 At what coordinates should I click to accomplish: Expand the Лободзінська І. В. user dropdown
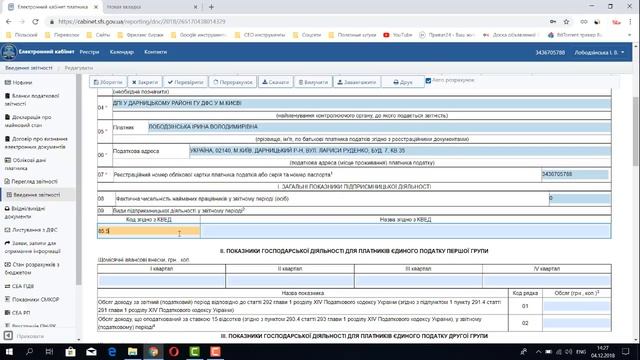[x=599, y=52]
